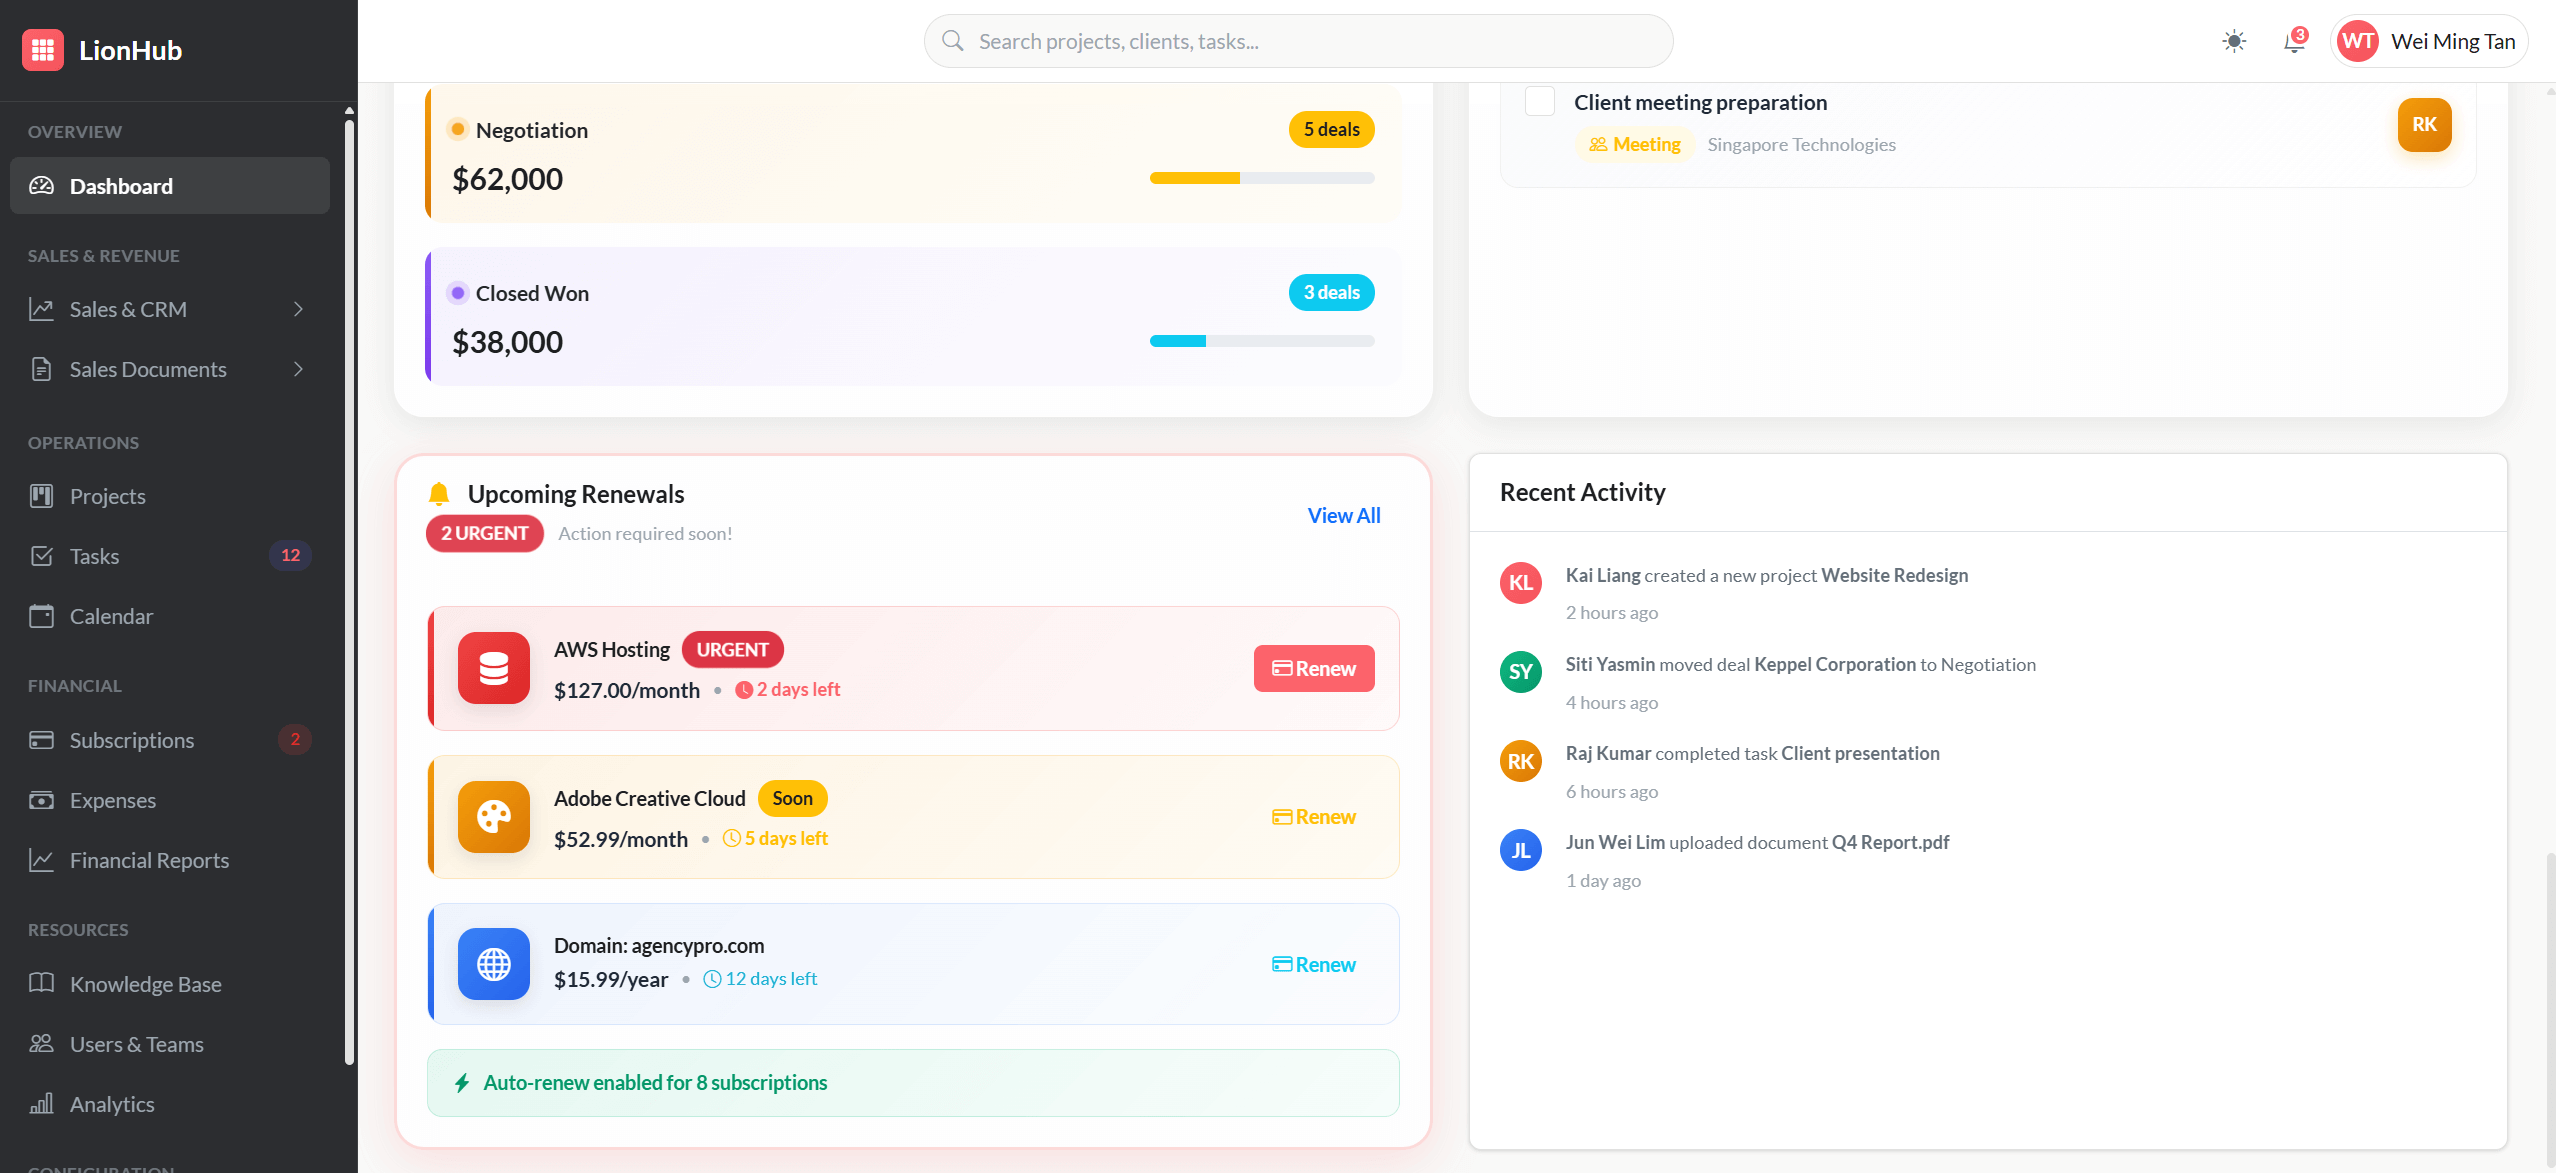
Task: Click the globe icon for agencypro.com domain
Action: click(x=493, y=963)
